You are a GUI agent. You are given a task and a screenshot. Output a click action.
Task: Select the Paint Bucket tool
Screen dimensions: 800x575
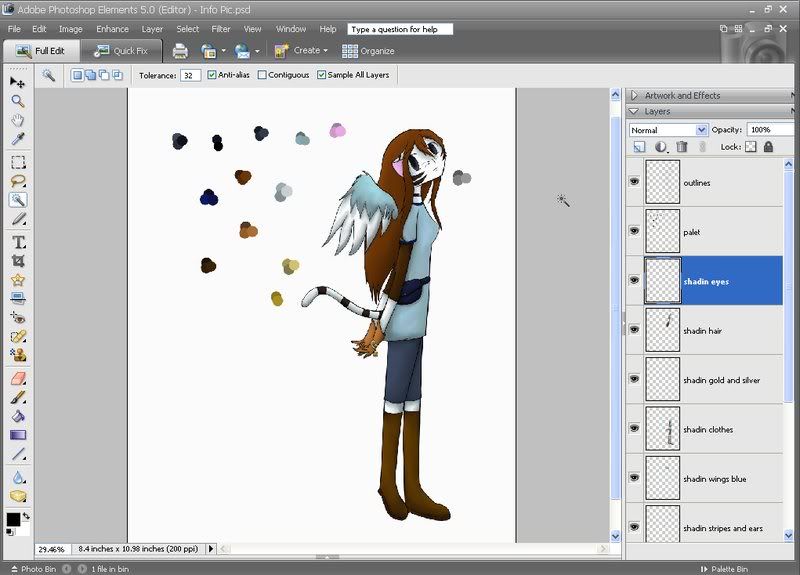click(x=18, y=416)
